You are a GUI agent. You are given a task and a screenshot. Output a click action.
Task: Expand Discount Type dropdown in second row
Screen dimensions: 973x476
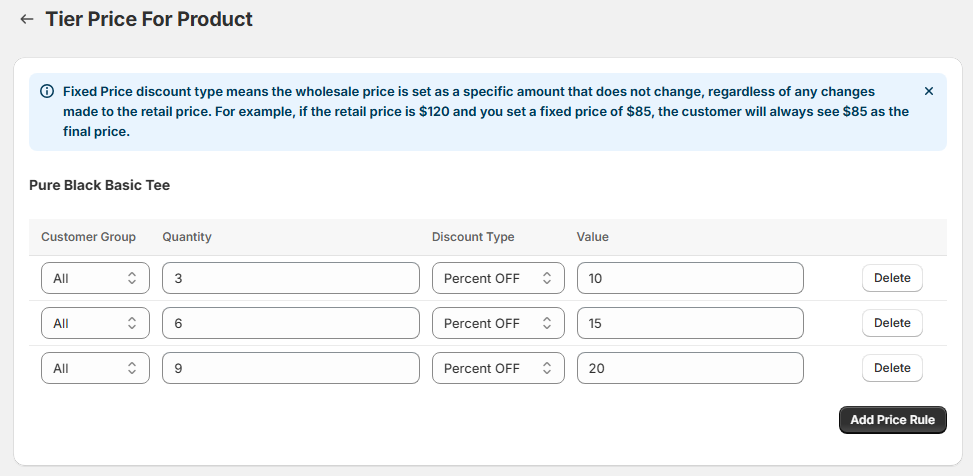(x=498, y=323)
